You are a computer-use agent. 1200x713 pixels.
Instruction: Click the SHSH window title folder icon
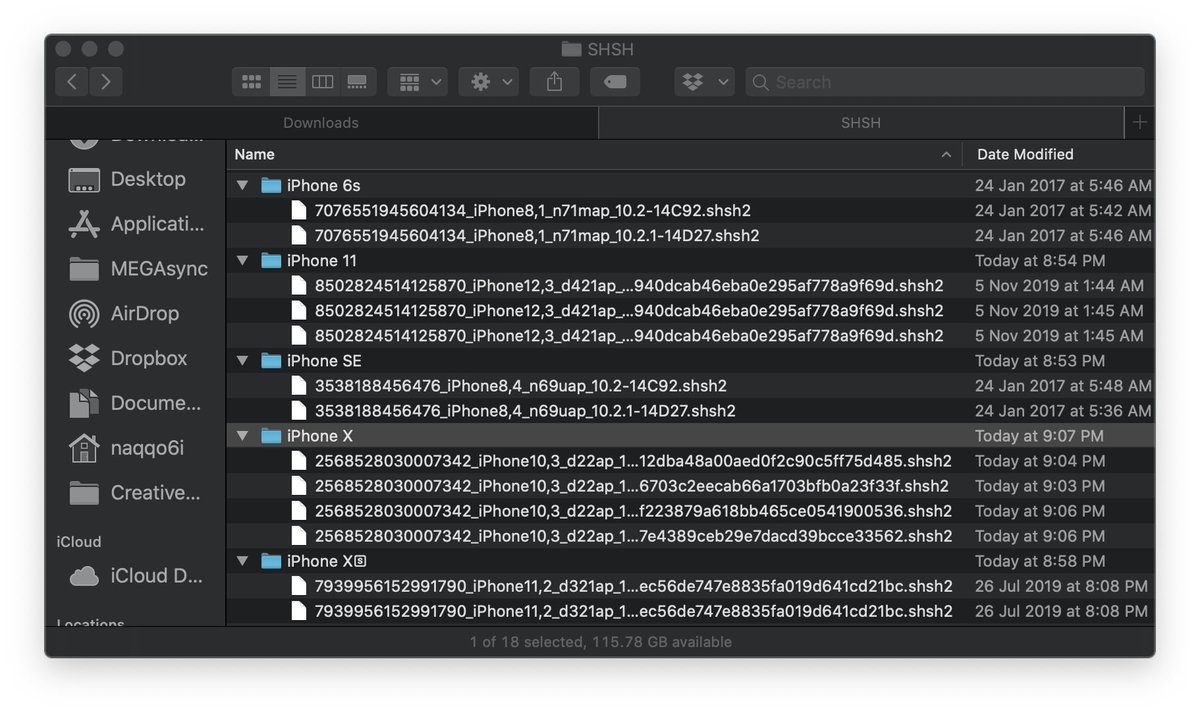pos(571,49)
